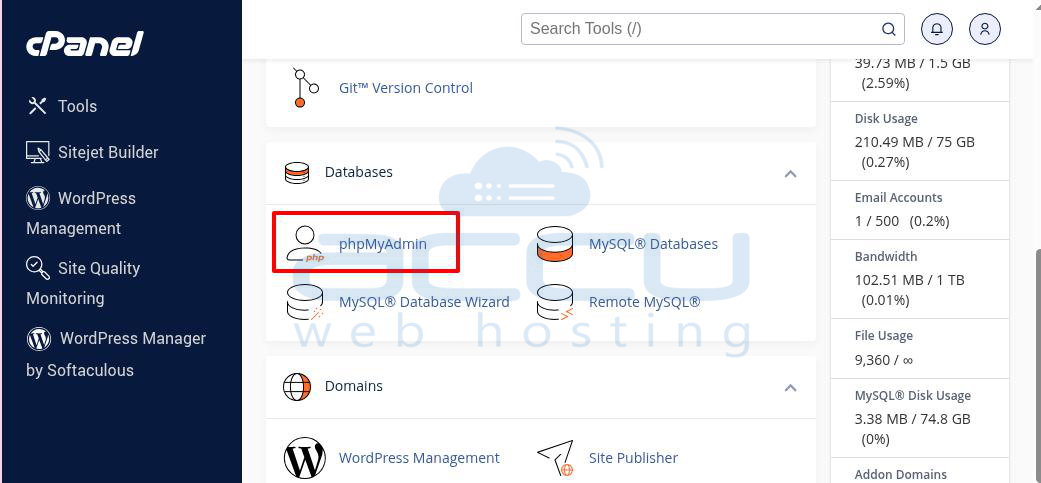Click Site Quality Monitoring magnifier icon
This screenshot has height=483, width=1041.
[x=38, y=268]
